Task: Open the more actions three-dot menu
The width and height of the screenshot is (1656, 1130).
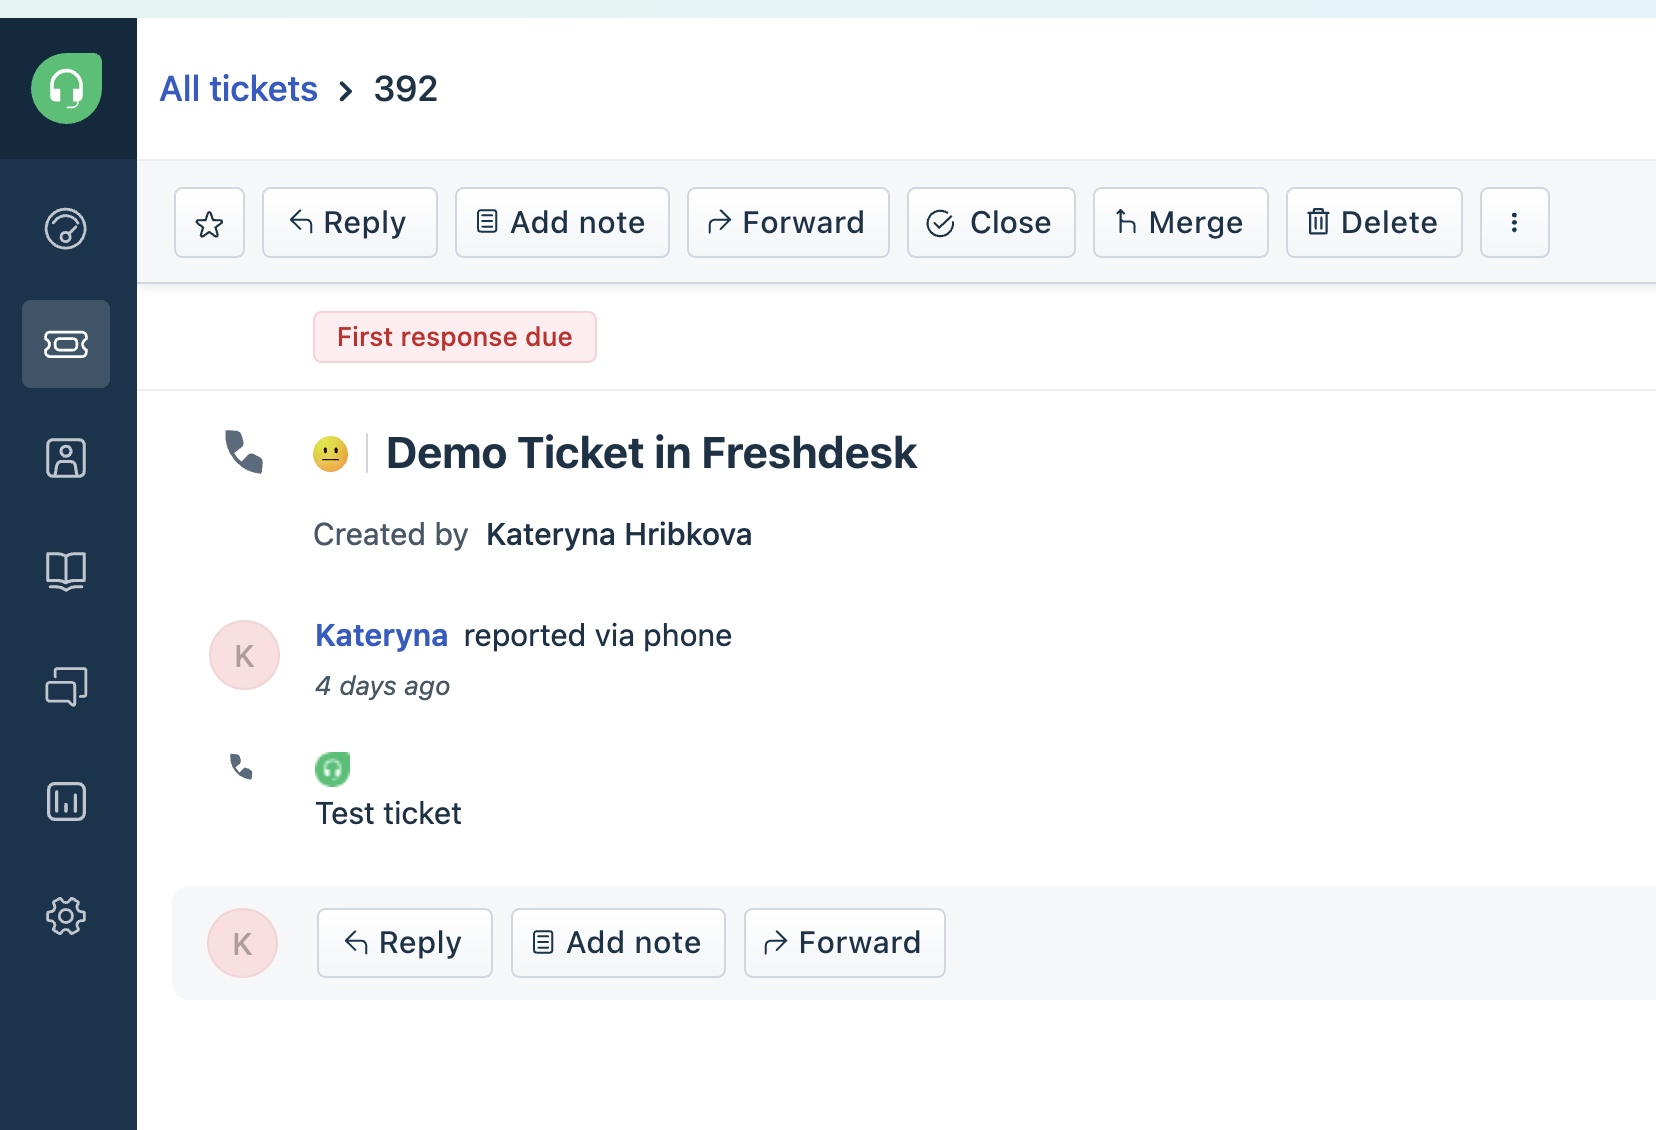Action: [1514, 223]
